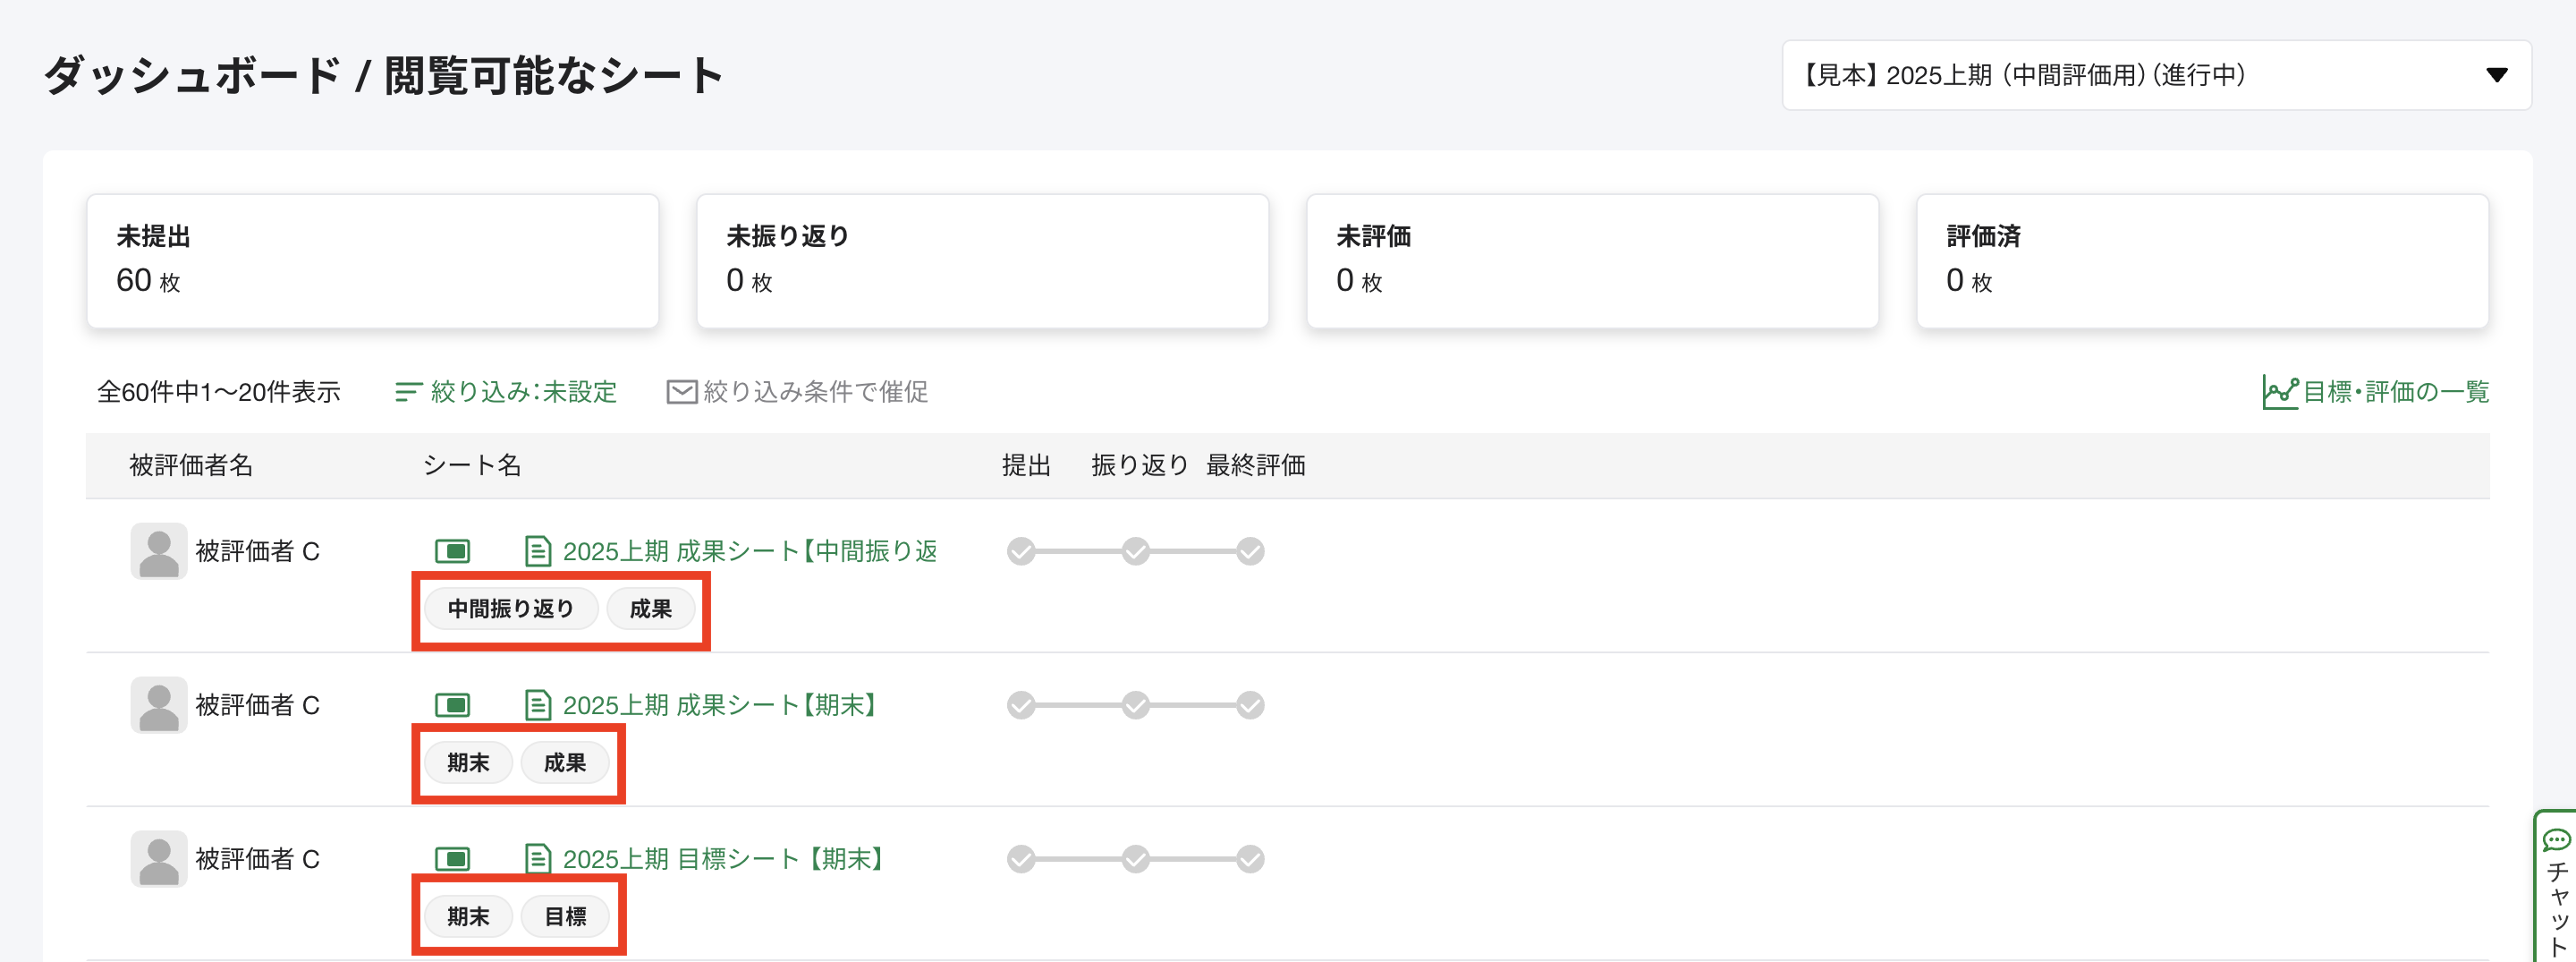Open the 【見本】2025上期 period dropdown
The image size is (2576, 962).
pos(2155,75)
